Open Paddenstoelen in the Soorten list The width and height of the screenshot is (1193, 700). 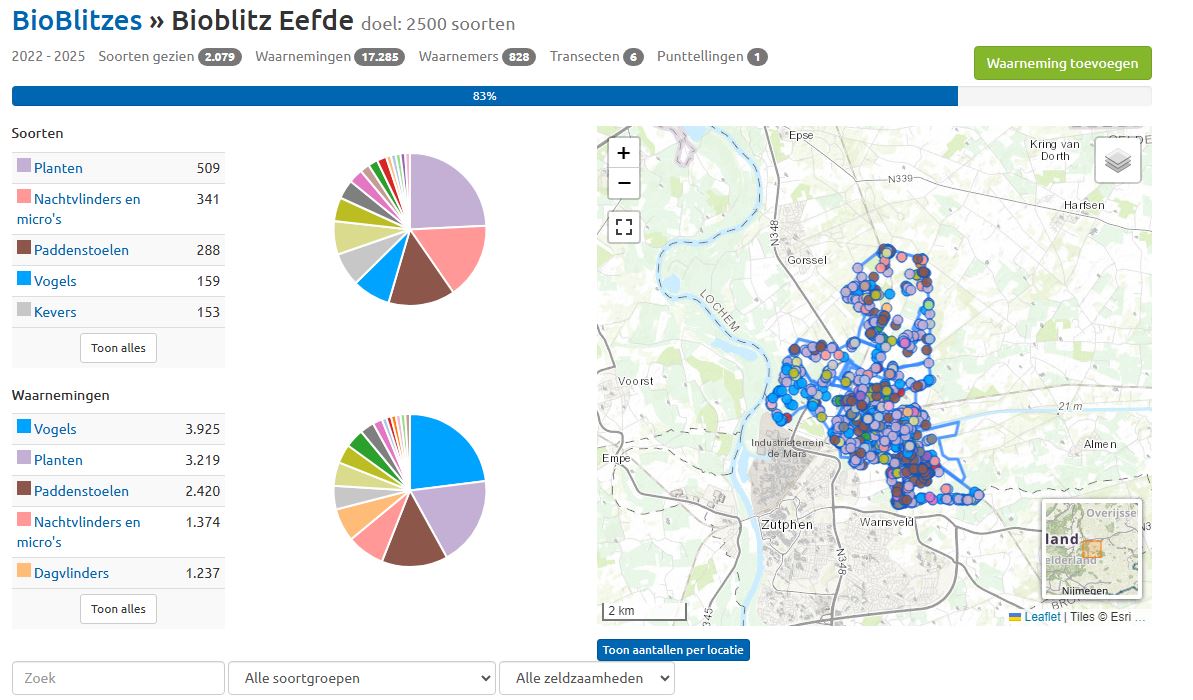[x=81, y=250]
